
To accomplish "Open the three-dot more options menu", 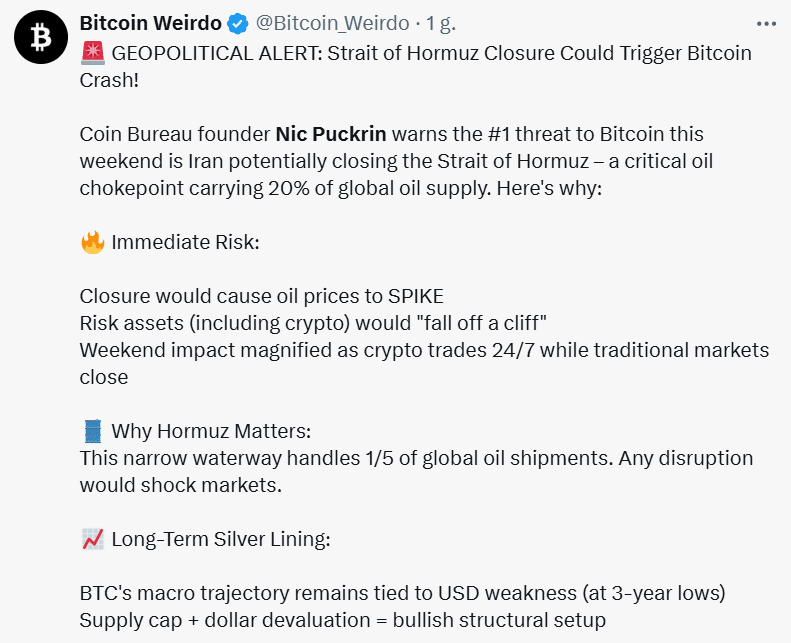I will click(x=766, y=23).
